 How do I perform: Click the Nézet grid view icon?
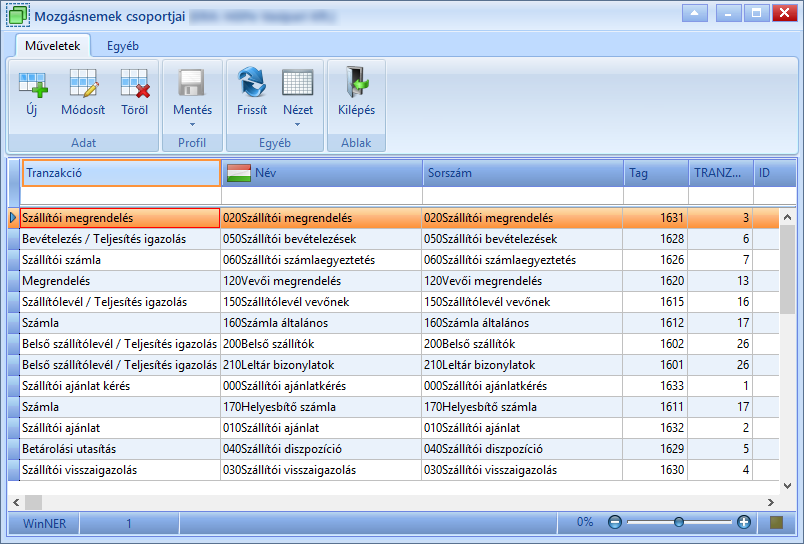pos(298,83)
